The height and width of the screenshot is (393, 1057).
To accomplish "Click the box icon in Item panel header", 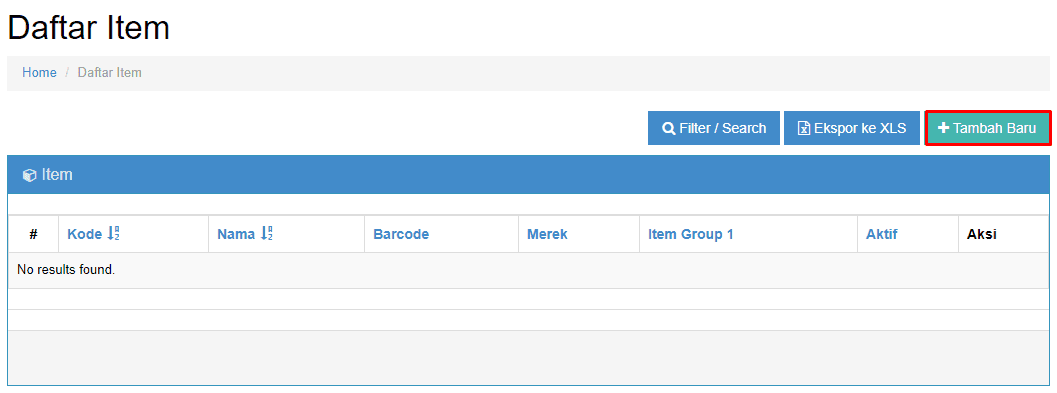I will (30, 175).
